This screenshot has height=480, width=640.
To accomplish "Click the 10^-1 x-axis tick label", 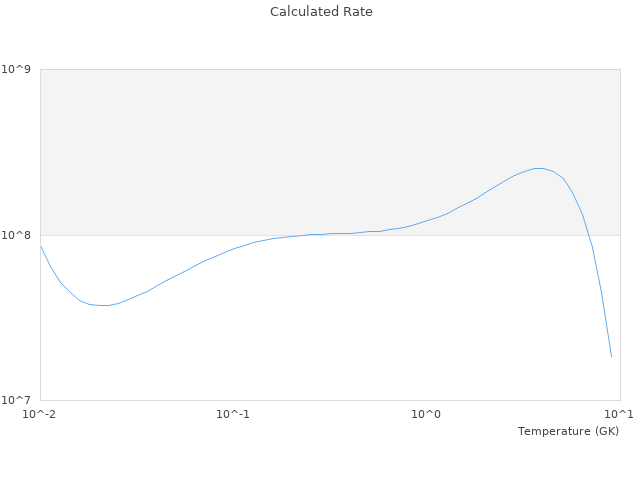I will [x=233, y=414].
